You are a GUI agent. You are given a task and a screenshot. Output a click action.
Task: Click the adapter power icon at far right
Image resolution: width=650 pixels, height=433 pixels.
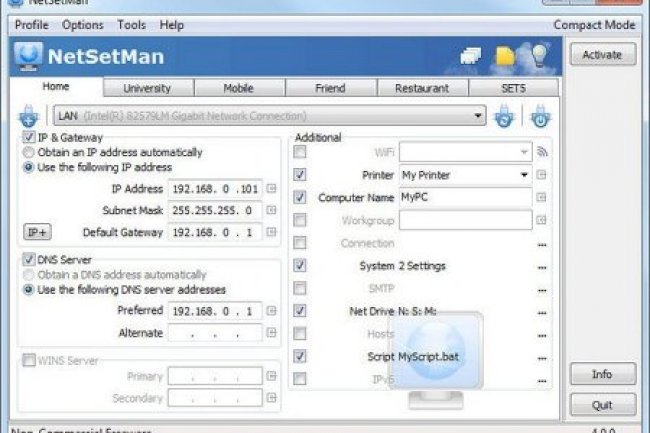coord(540,116)
